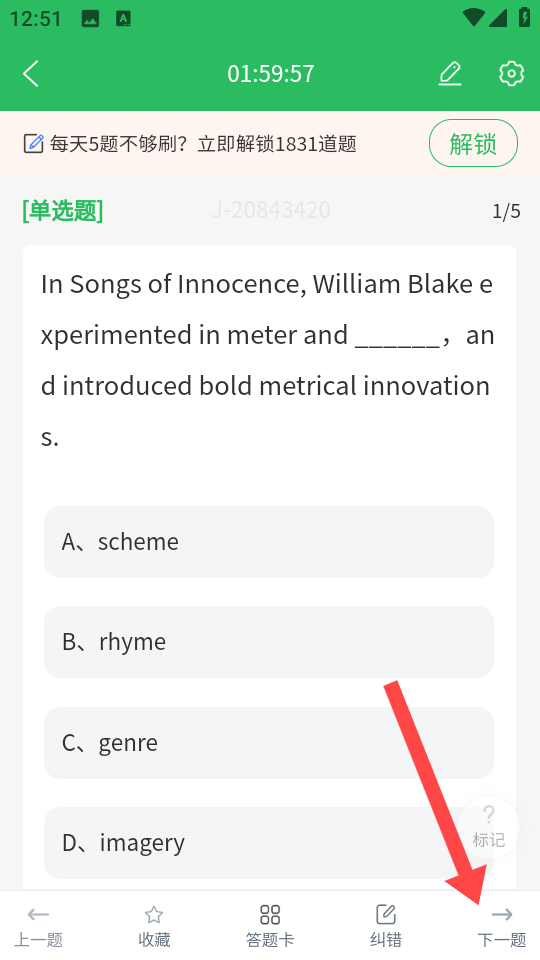
Task: Open the settings gear icon
Action: click(511, 73)
